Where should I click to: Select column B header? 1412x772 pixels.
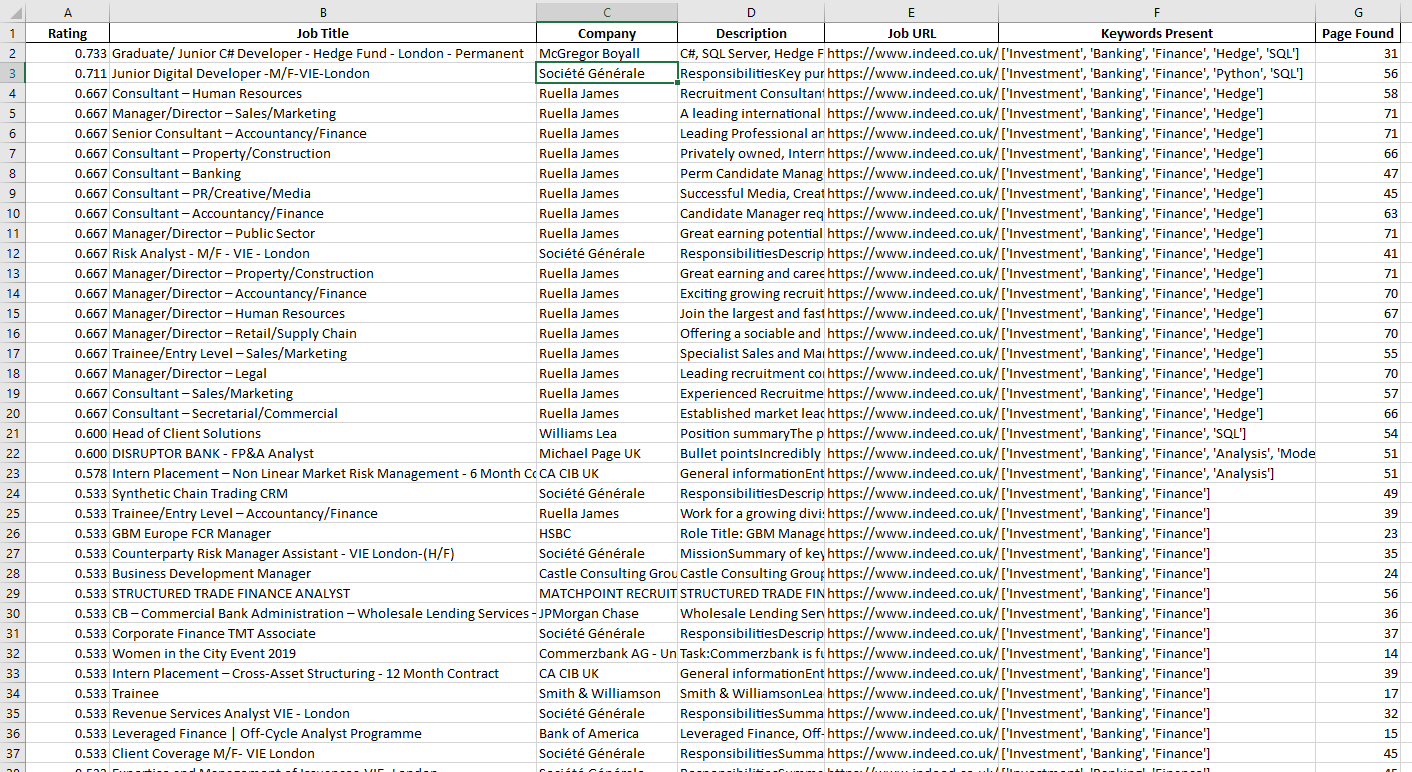pyautogui.click(x=323, y=11)
